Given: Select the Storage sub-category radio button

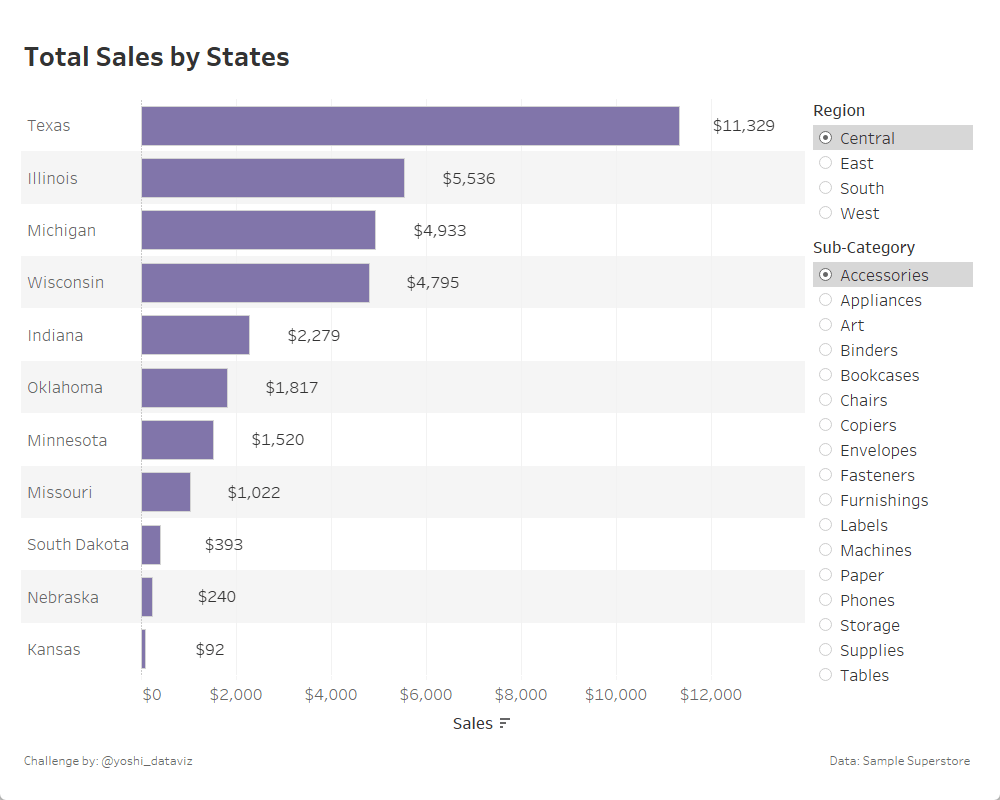Looking at the screenshot, I should pyautogui.click(x=826, y=625).
